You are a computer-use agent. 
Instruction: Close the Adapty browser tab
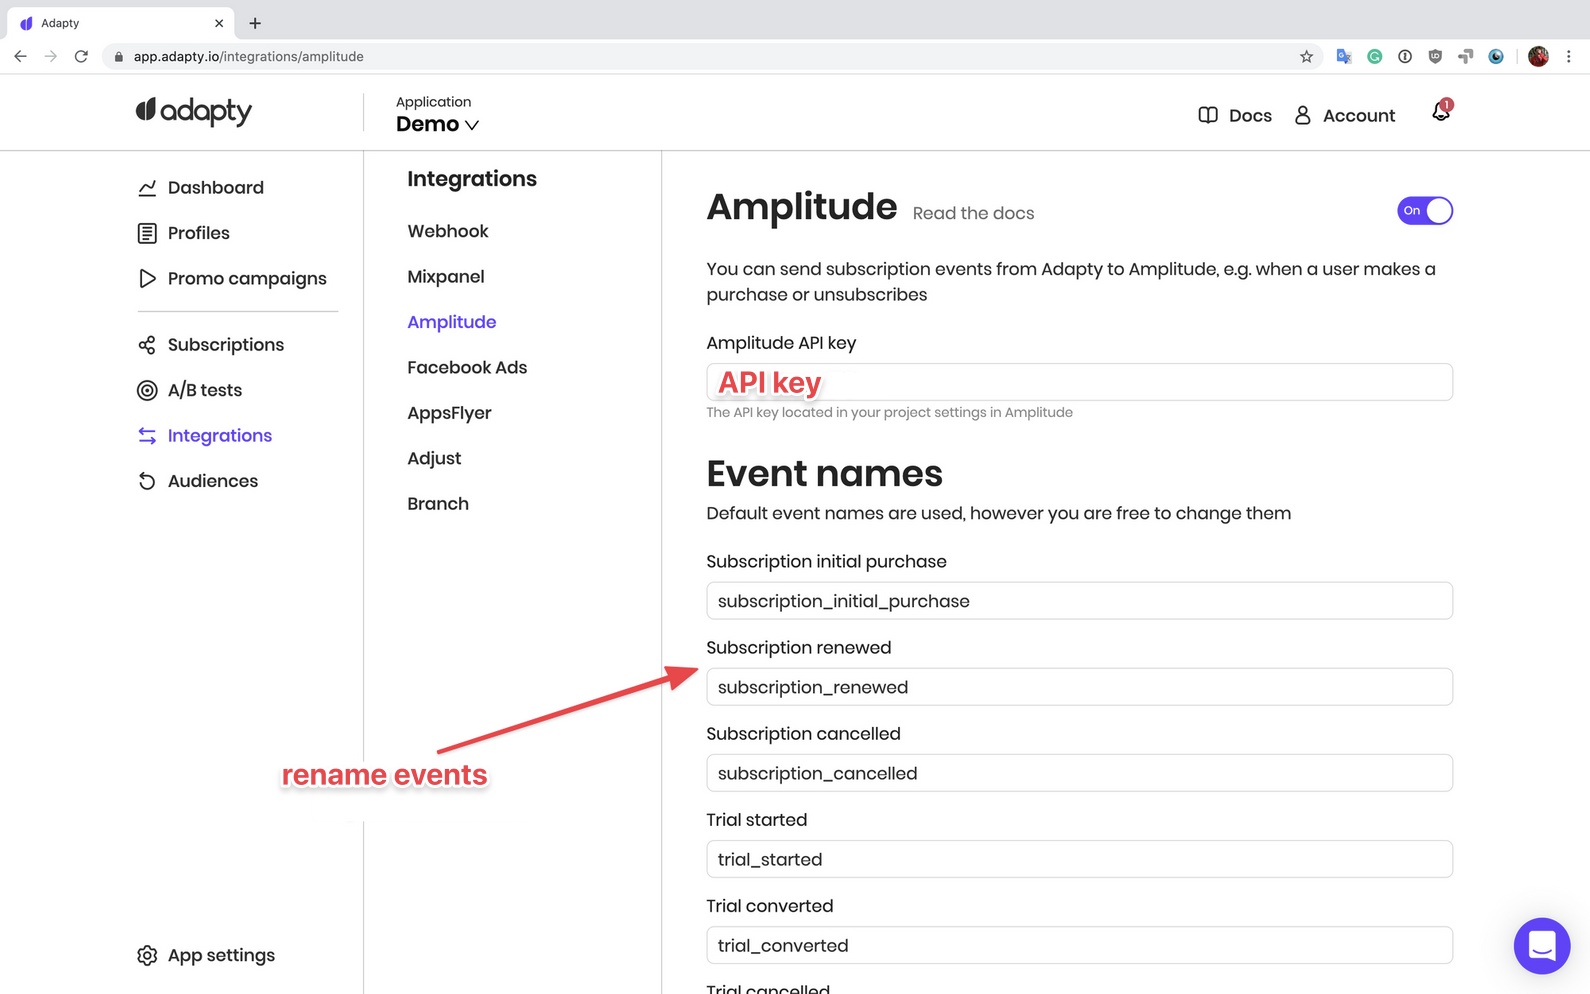point(219,23)
